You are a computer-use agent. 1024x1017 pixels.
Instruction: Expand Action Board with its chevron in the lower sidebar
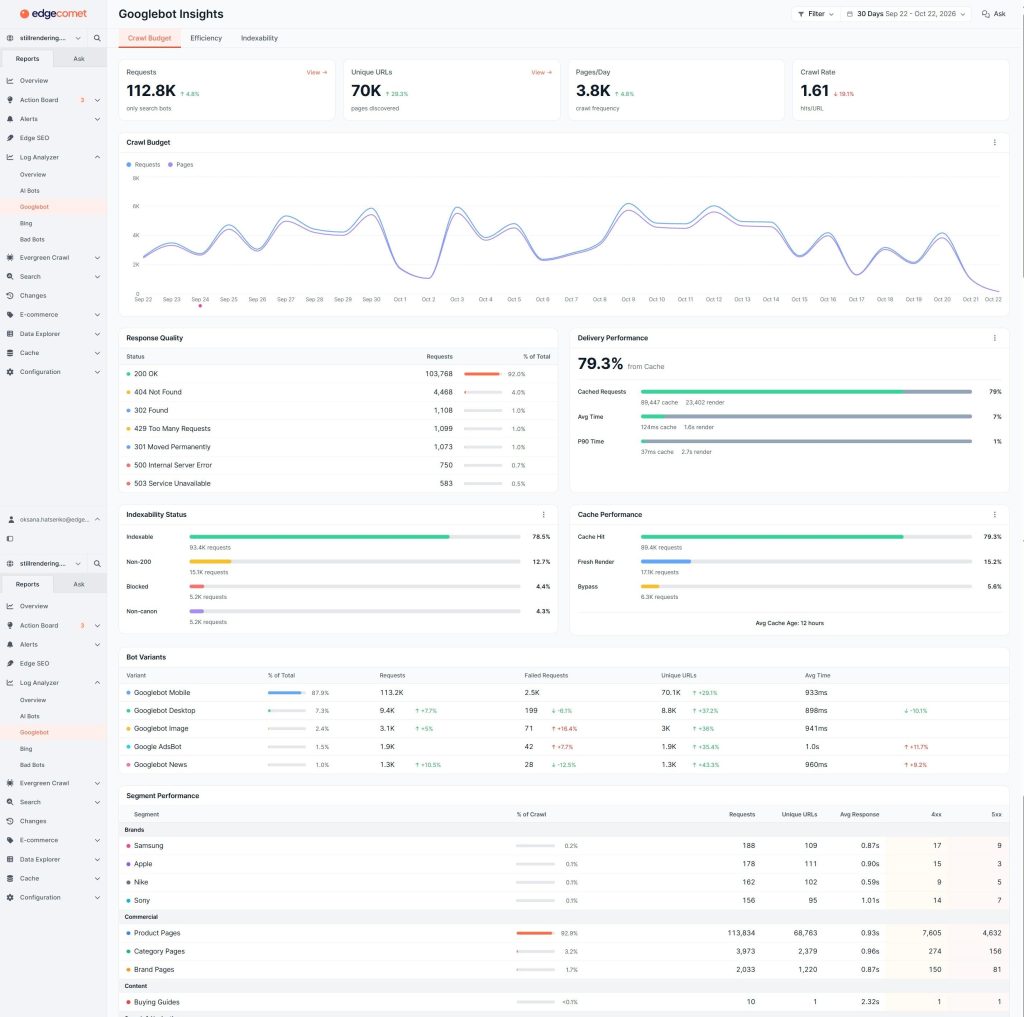pos(97,626)
